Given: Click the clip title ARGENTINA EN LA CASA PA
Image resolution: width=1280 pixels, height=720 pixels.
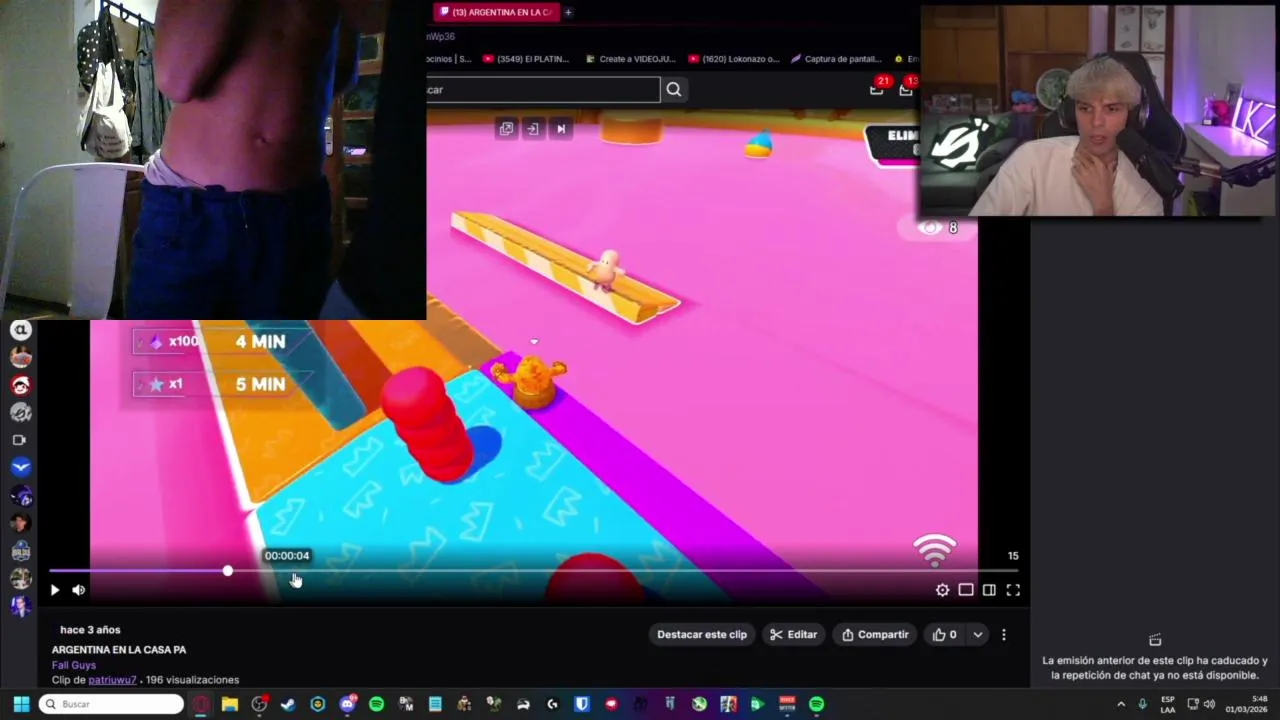Looking at the screenshot, I should (119, 650).
